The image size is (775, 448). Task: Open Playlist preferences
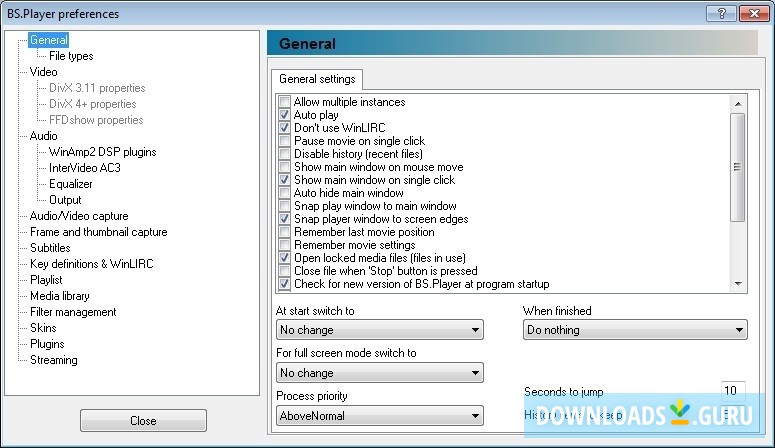(46, 280)
